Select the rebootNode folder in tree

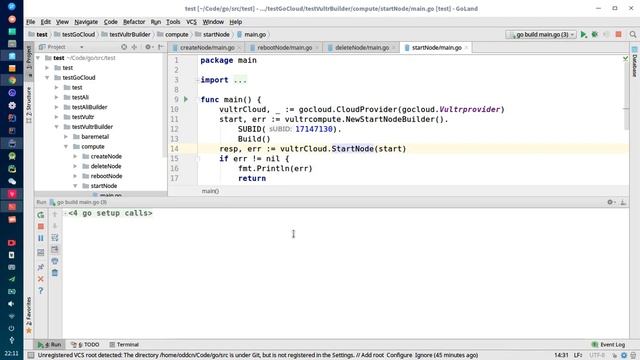click(x=106, y=176)
